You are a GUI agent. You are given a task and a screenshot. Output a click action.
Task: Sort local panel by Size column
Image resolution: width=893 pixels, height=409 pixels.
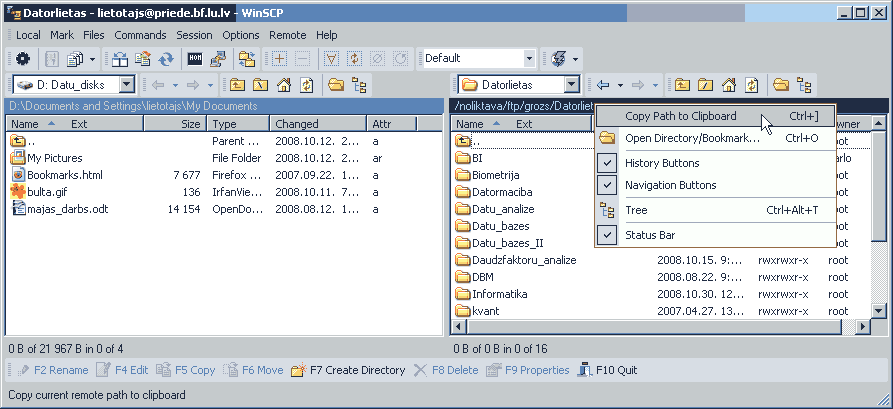(x=175, y=124)
